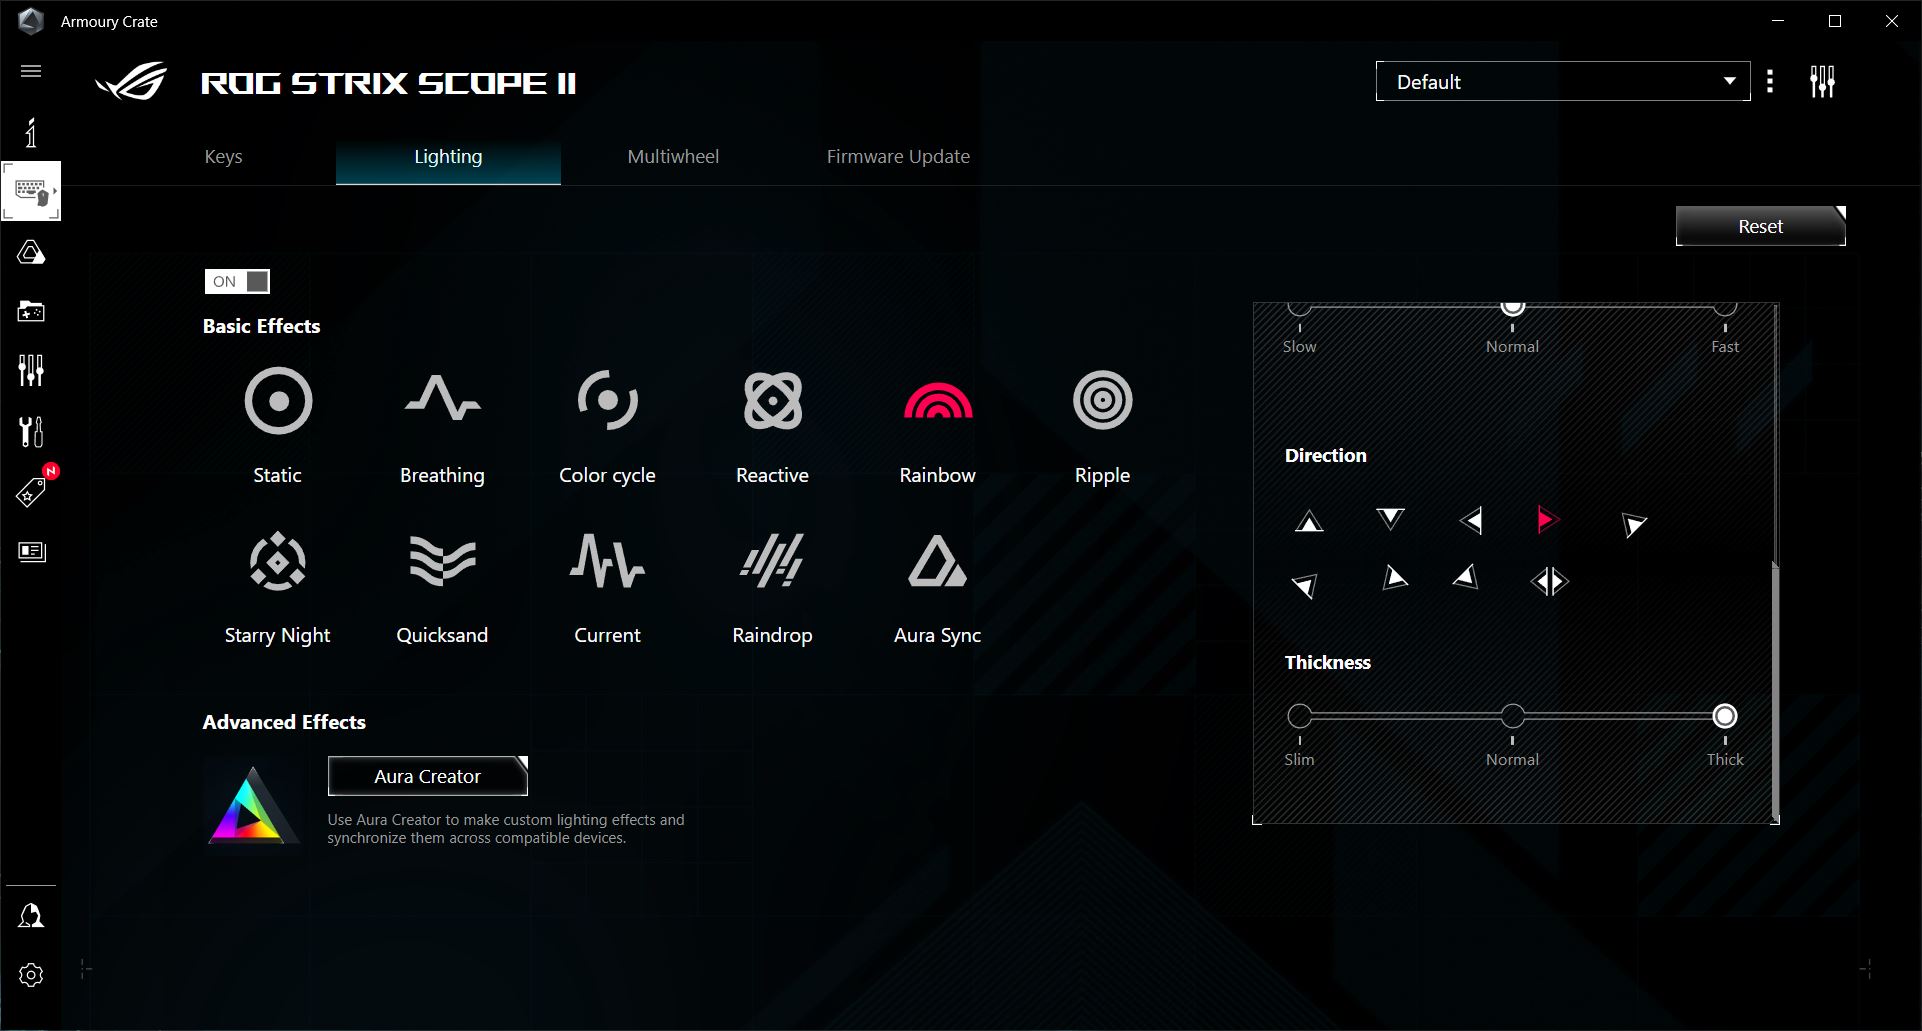Select the Color cycle lighting effect

click(x=608, y=426)
